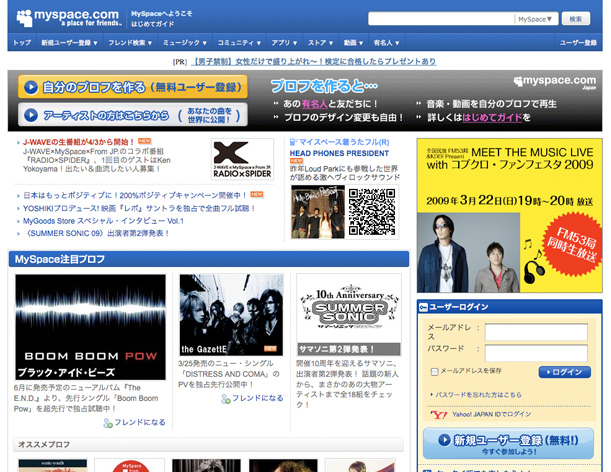Open MyGoods Store スペシャル・インタビュー Vol.1 link

(103, 221)
